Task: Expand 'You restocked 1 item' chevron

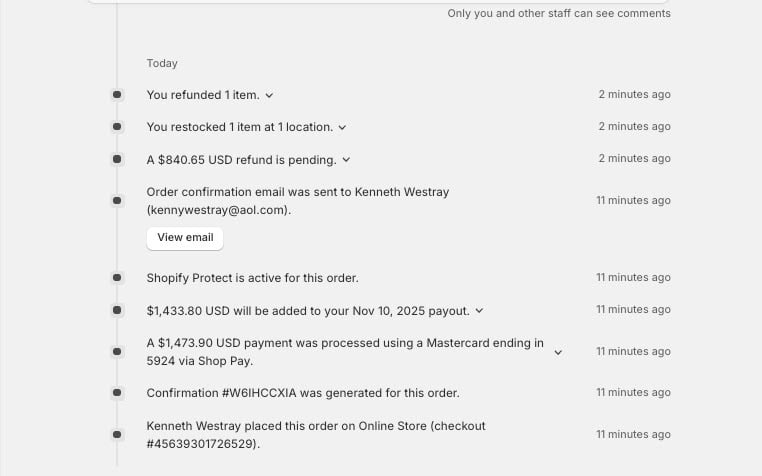Action: pos(342,128)
